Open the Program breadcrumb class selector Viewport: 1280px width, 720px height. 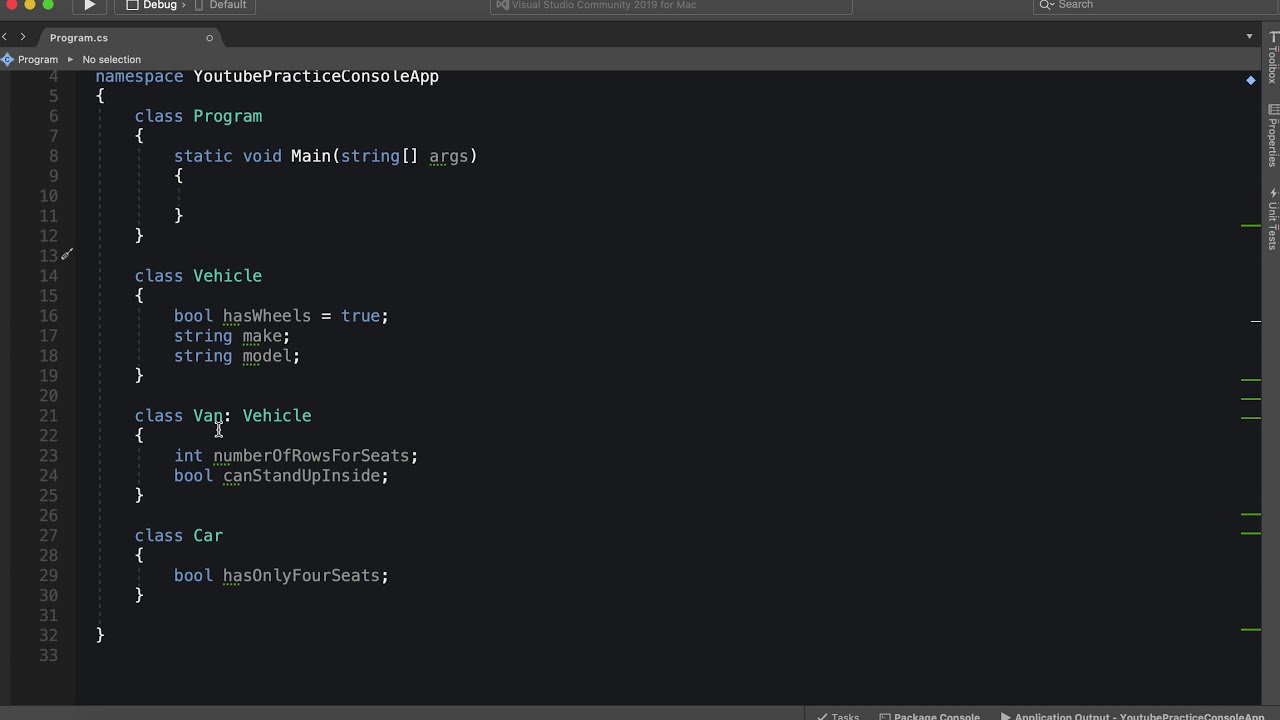tap(38, 59)
